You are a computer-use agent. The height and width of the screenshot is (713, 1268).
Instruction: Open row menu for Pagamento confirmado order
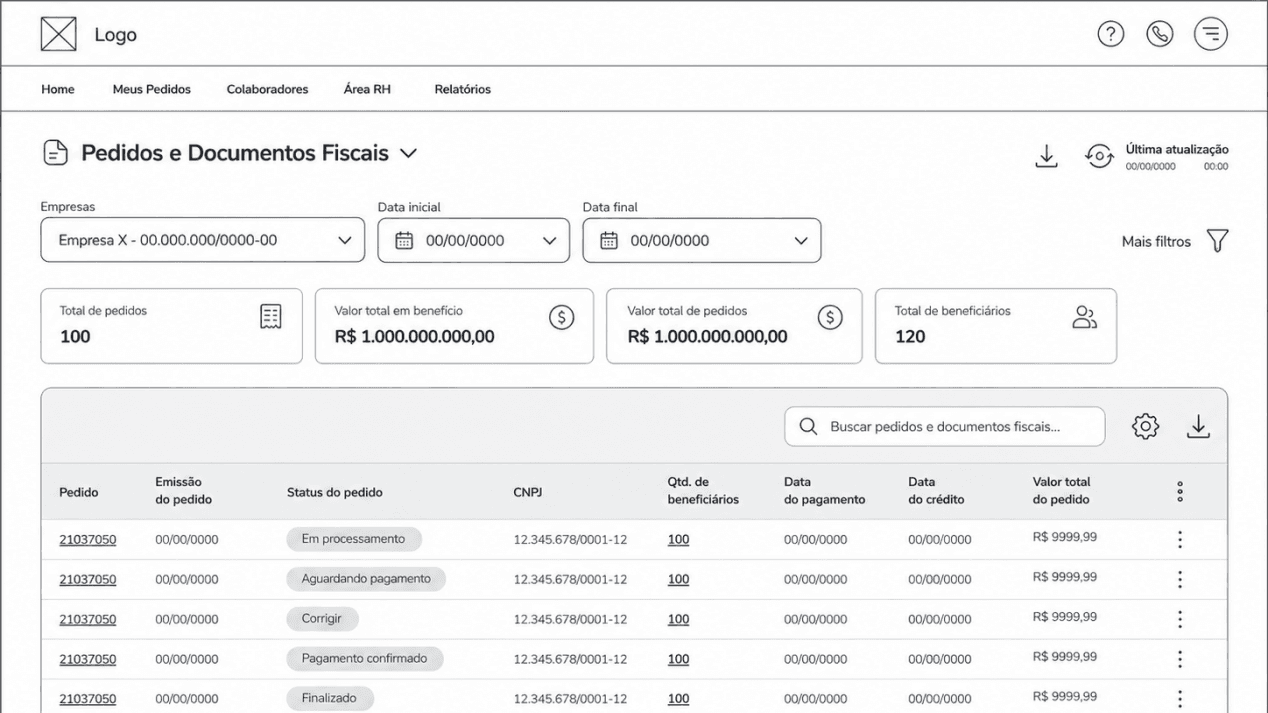1180,659
